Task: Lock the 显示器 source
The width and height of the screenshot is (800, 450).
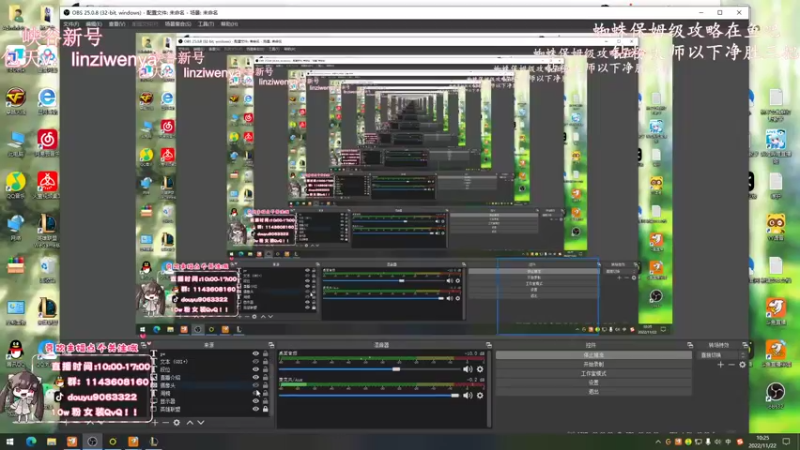Action: (265, 401)
